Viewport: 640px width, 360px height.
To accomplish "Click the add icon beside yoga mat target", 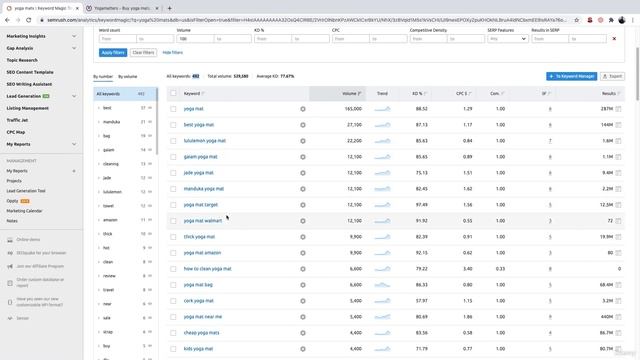I will click(303, 205).
